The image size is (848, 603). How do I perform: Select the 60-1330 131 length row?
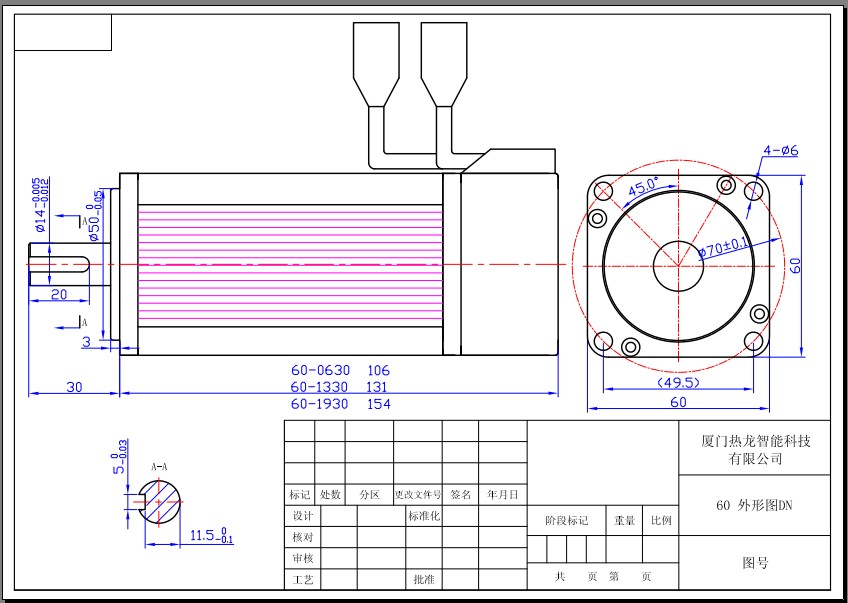pyautogui.click(x=340, y=387)
